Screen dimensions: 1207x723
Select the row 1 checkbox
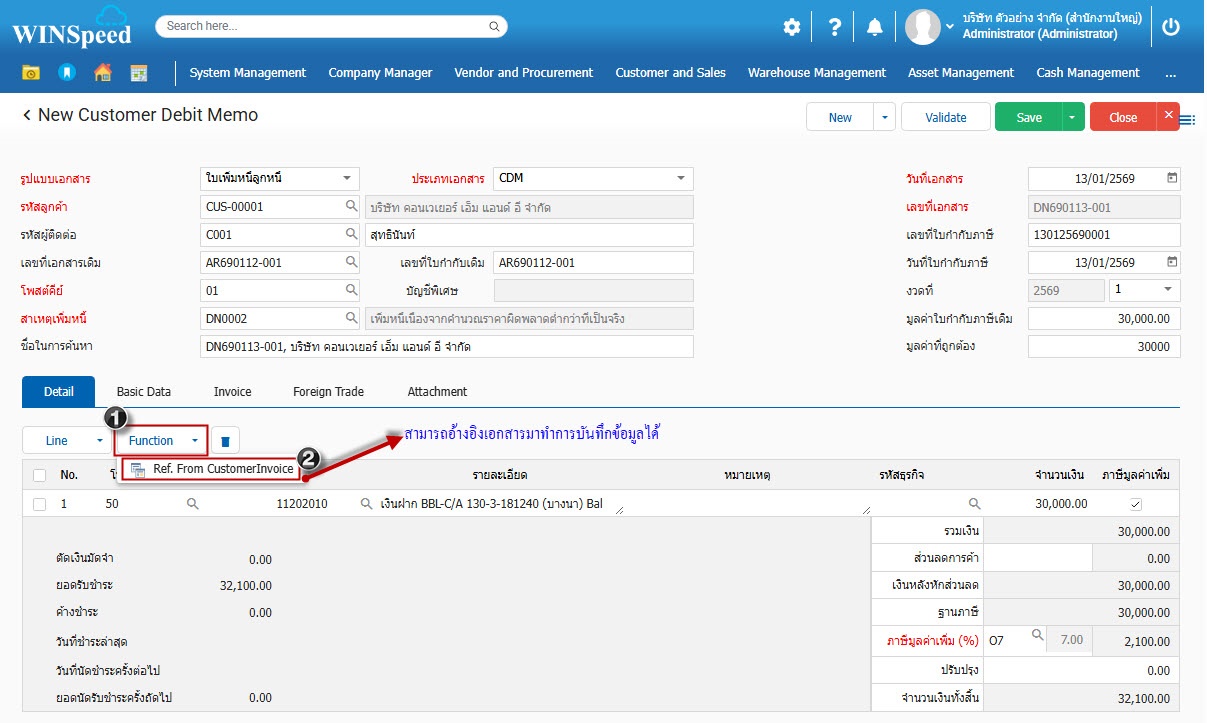point(40,504)
